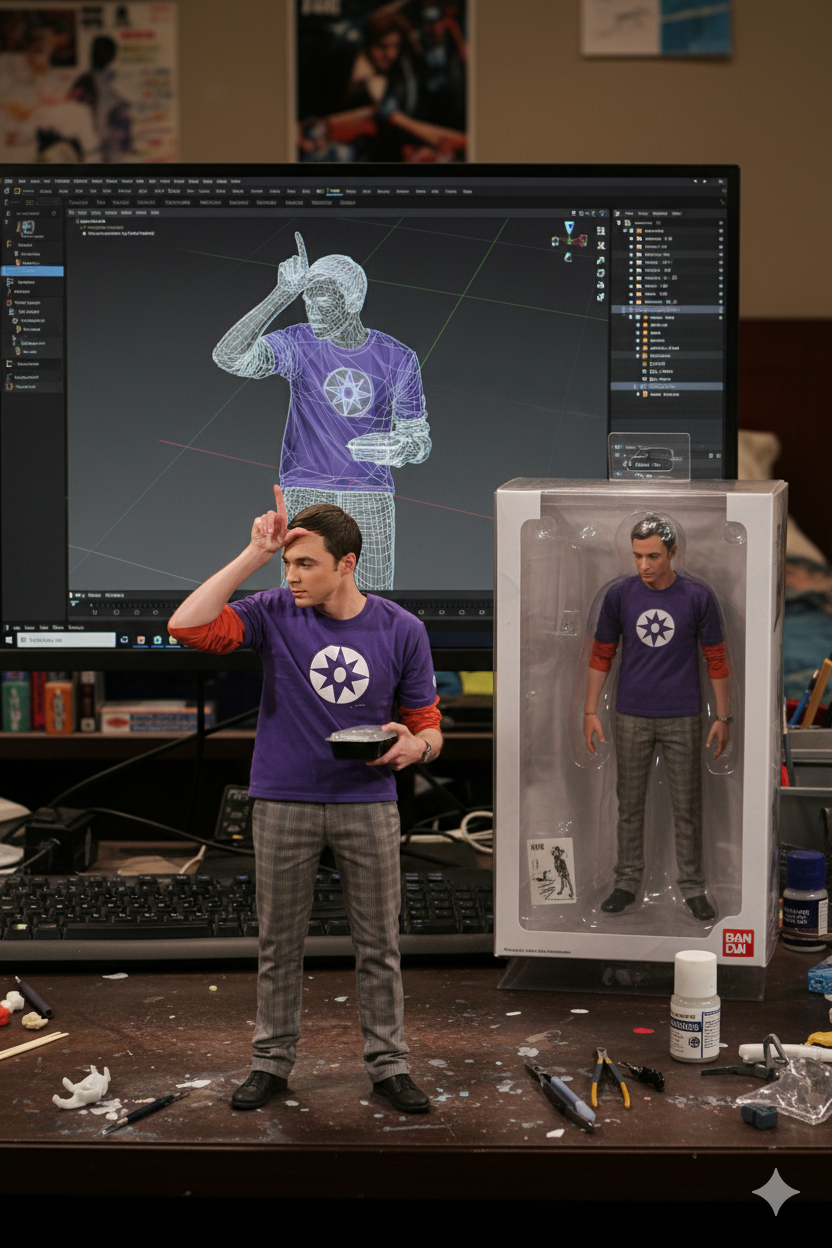Click the topmost icon in viewport navigation column

coord(600,231)
